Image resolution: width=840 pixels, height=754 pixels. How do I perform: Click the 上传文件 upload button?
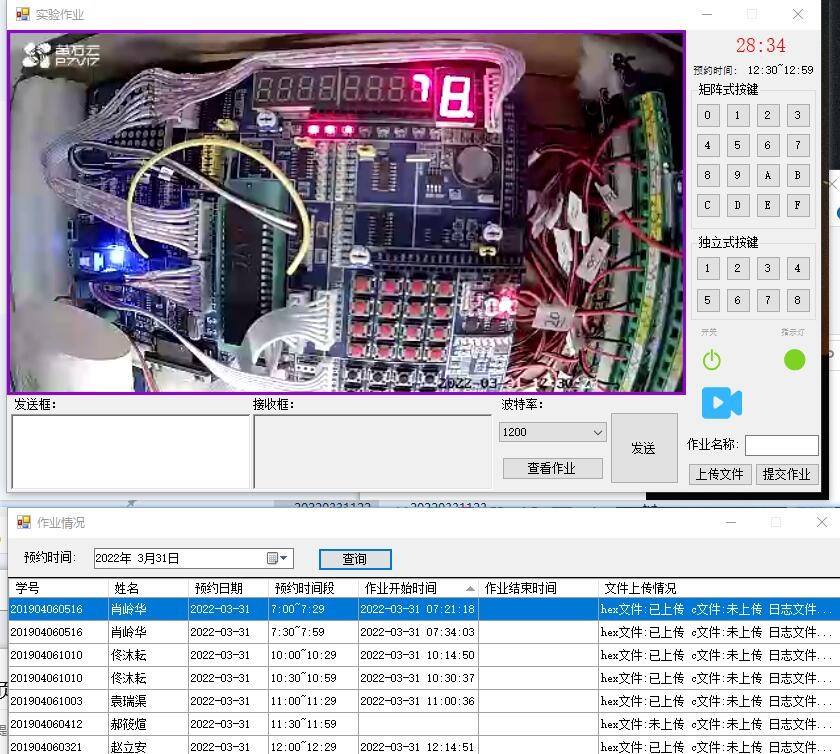click(x=719, y=474)
